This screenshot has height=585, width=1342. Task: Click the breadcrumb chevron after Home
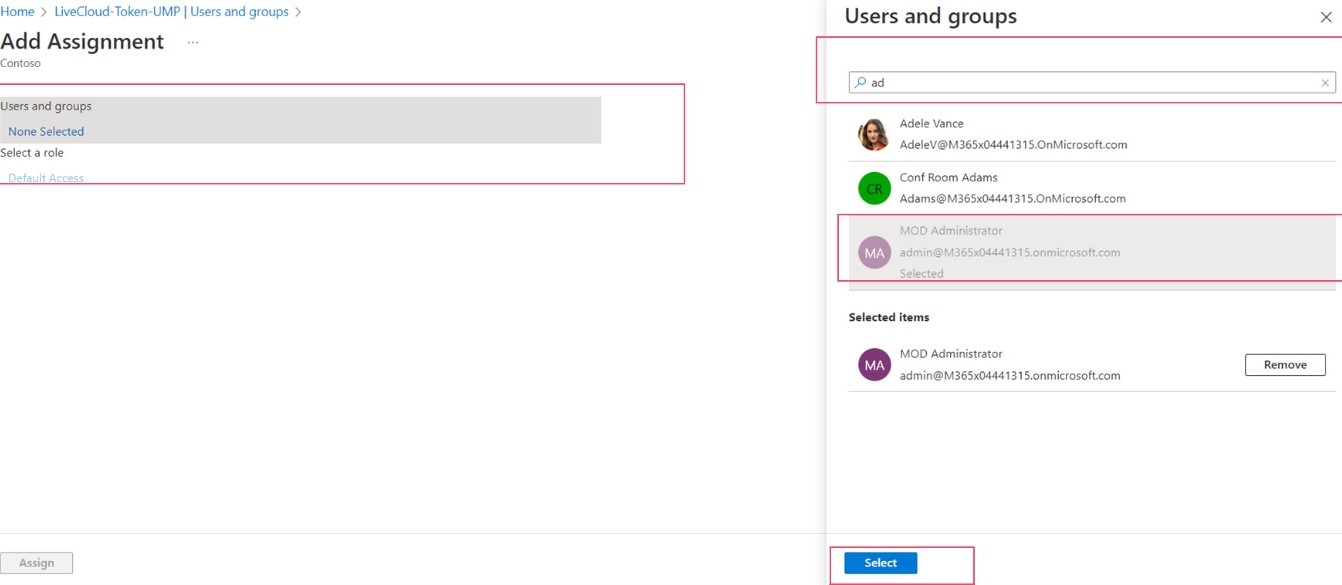(x=44, y=12)
